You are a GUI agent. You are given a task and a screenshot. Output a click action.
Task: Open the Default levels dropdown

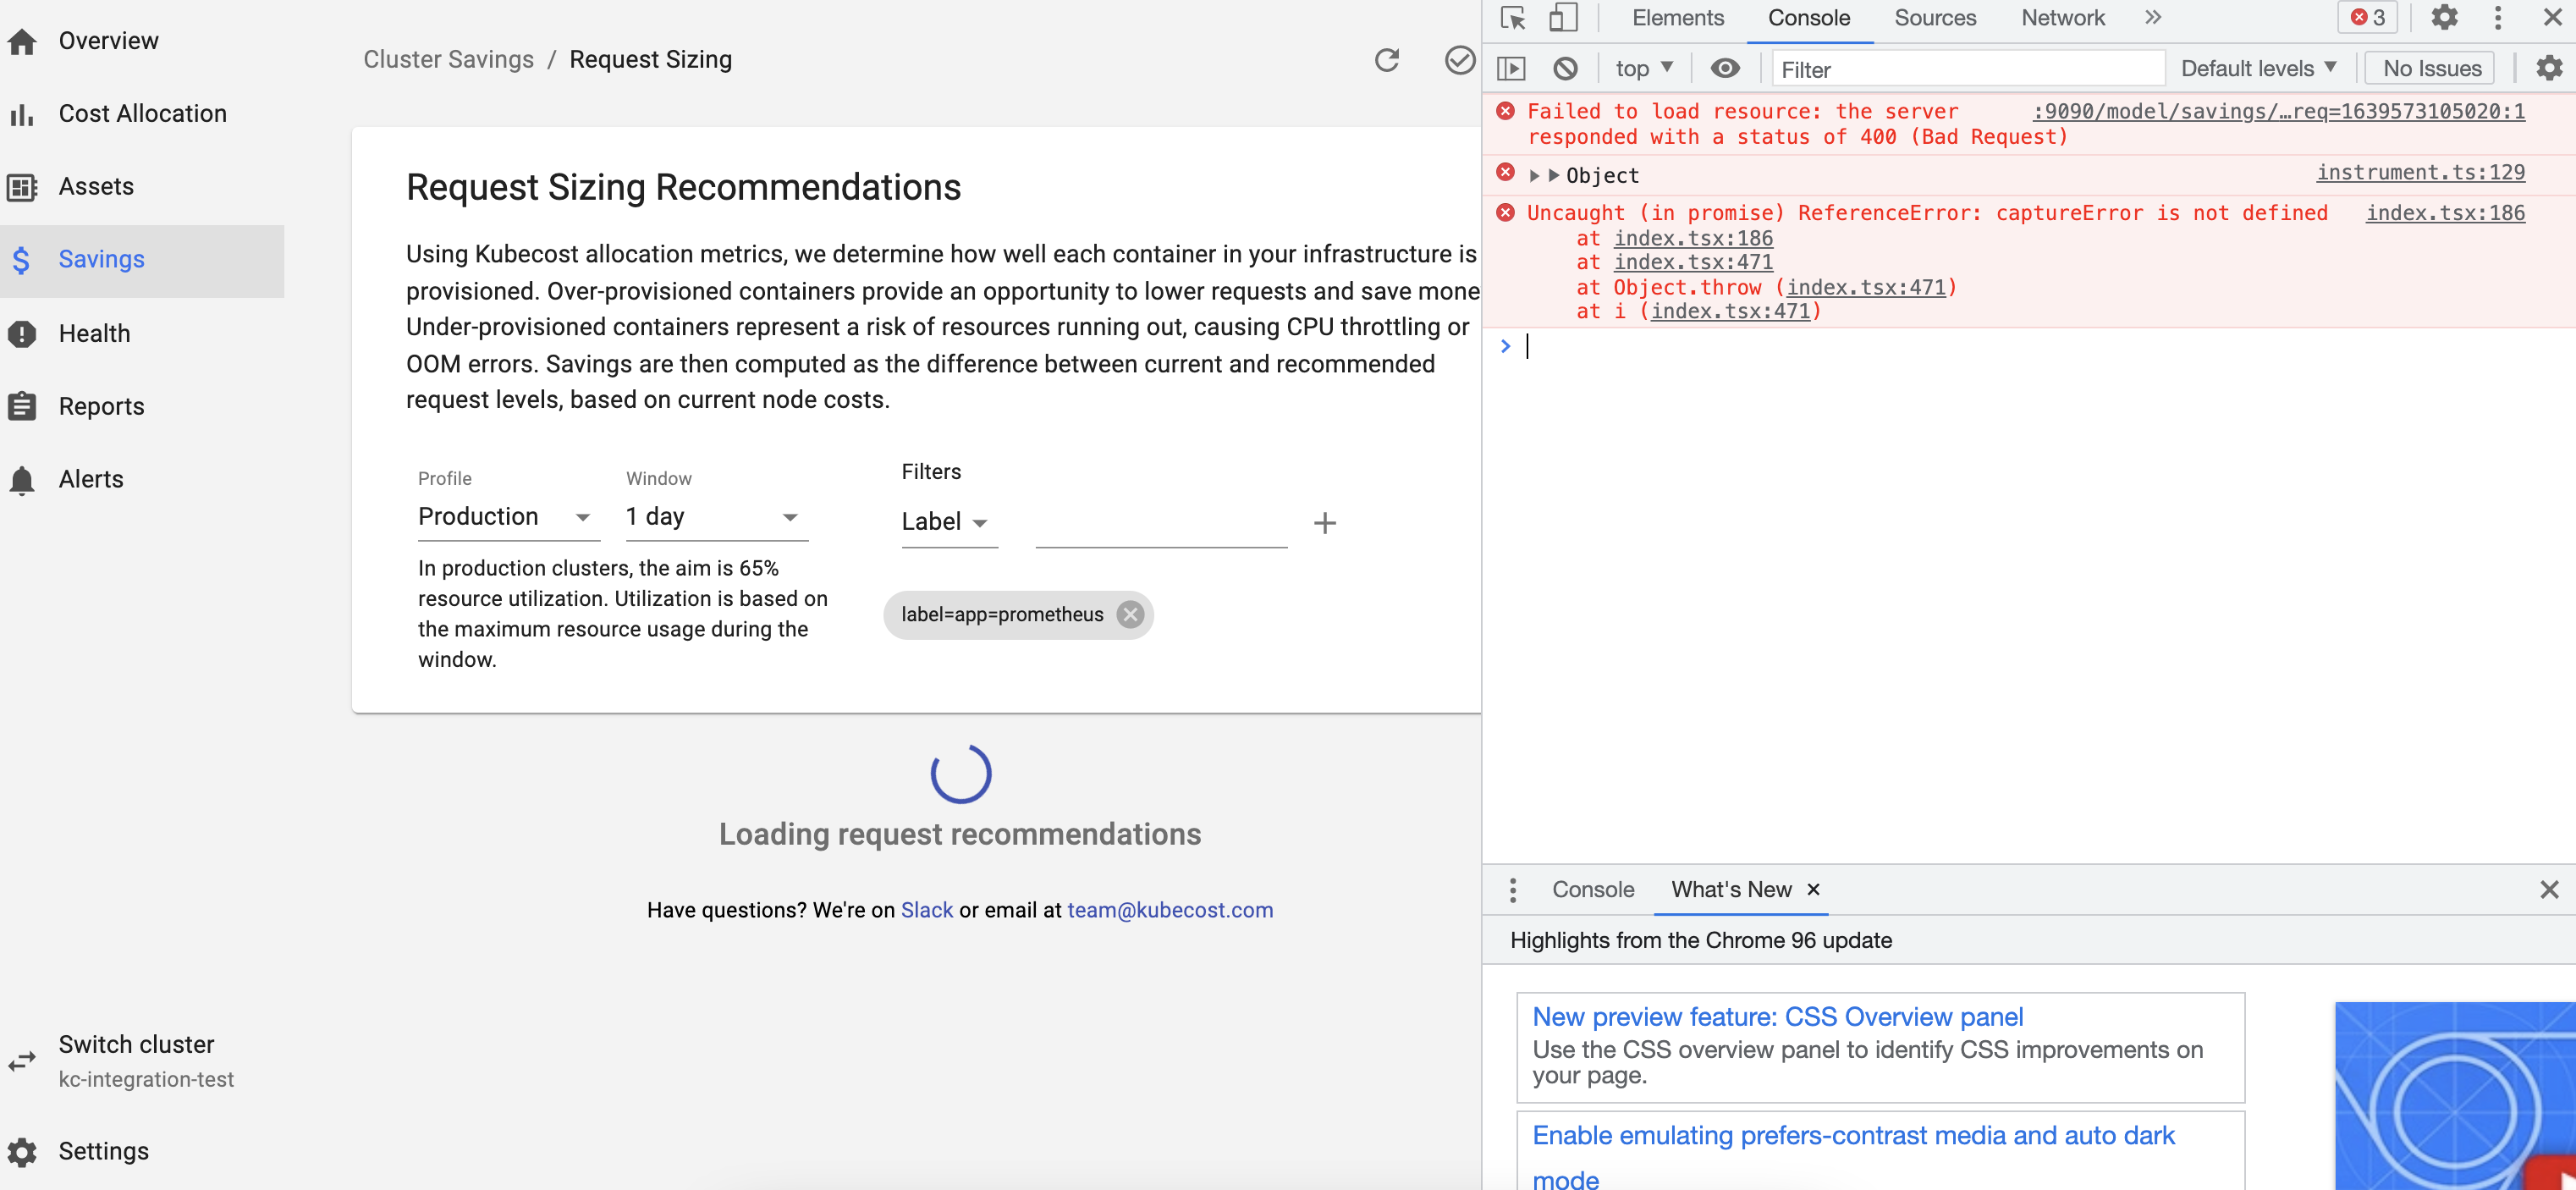point(2257,68)
